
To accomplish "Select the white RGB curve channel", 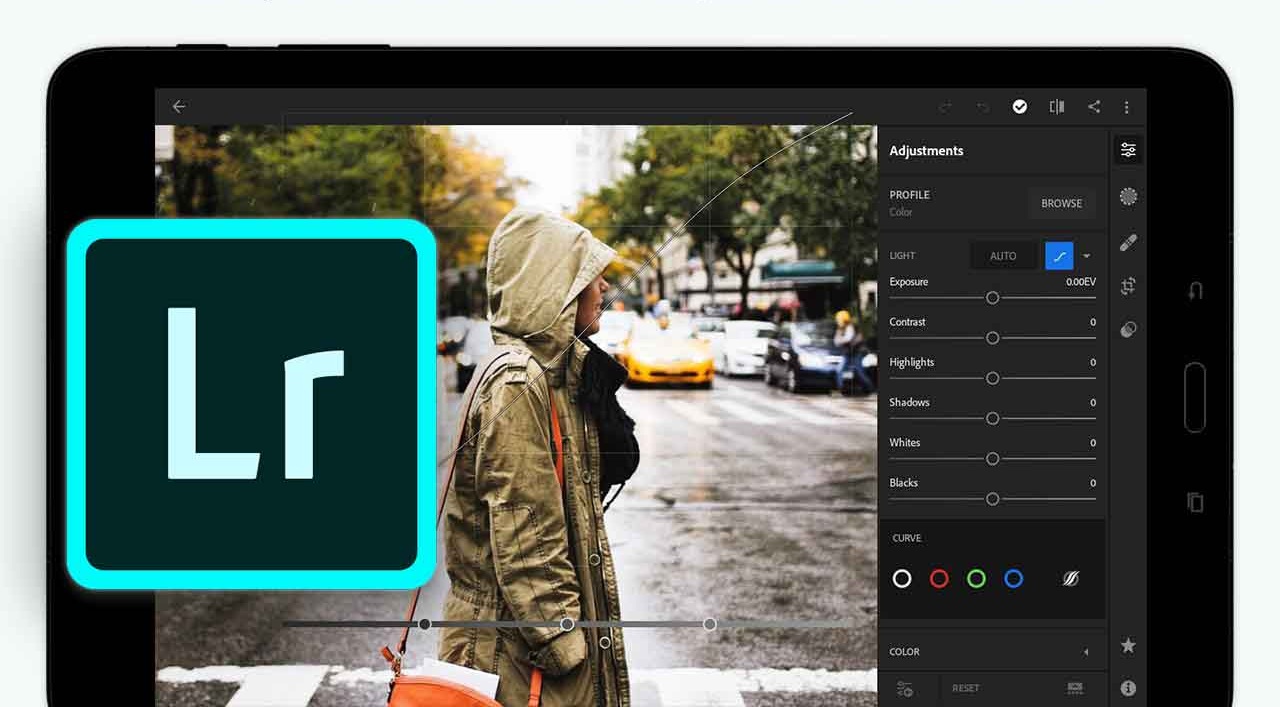I will tap(902, 578).
